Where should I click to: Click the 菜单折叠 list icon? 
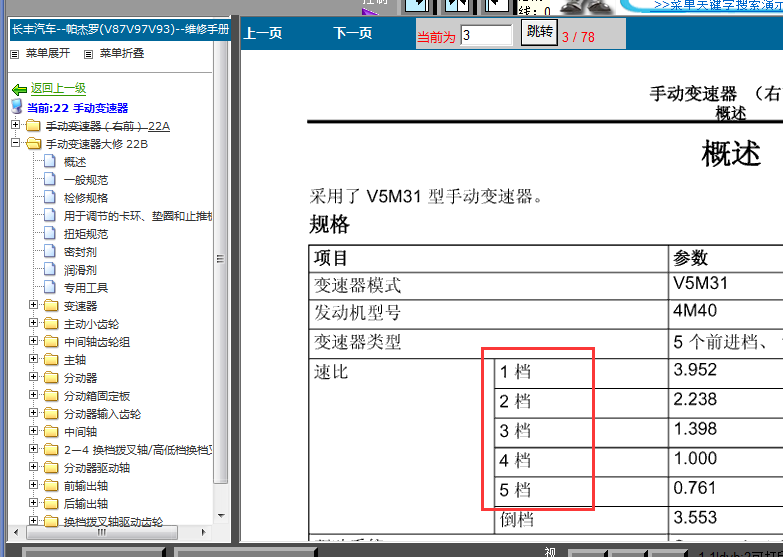88,54
